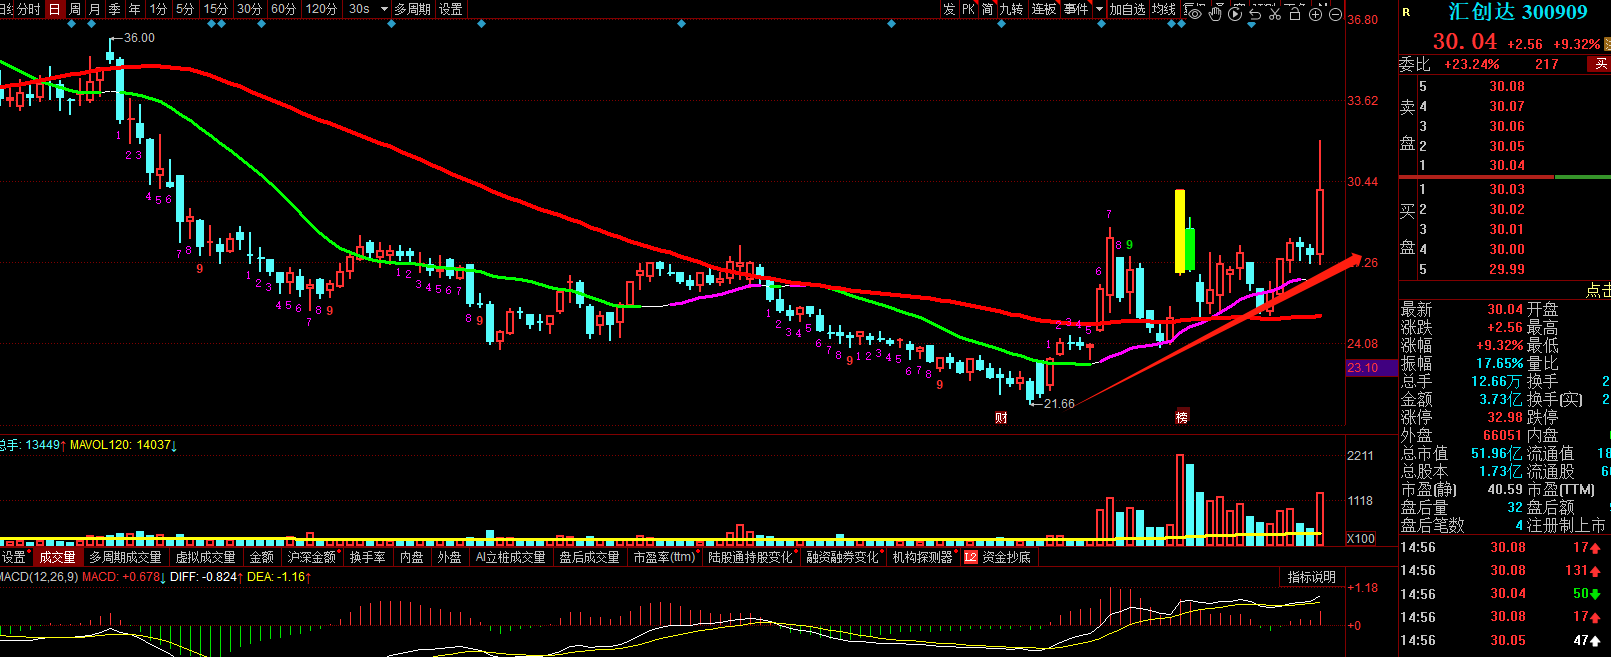
Task: Switch to 15分 minute chart
Action: pos(215,9)
